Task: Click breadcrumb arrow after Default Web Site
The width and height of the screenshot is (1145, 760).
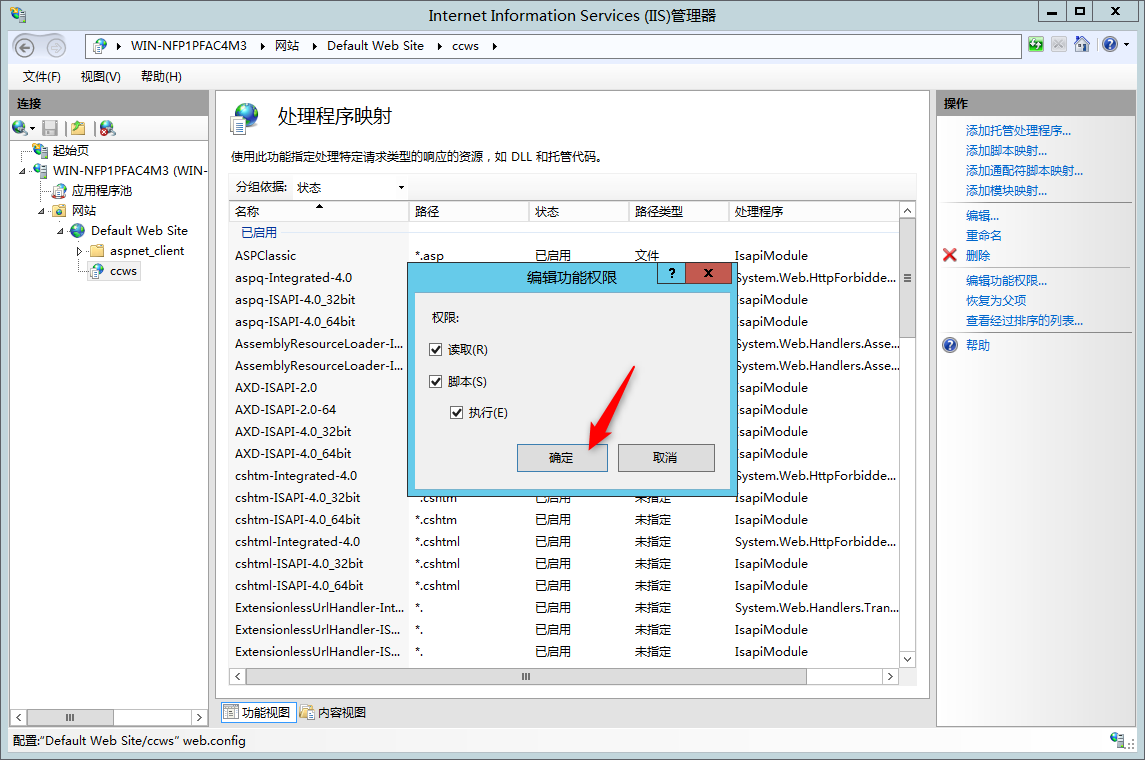Action: pos(440,46)
